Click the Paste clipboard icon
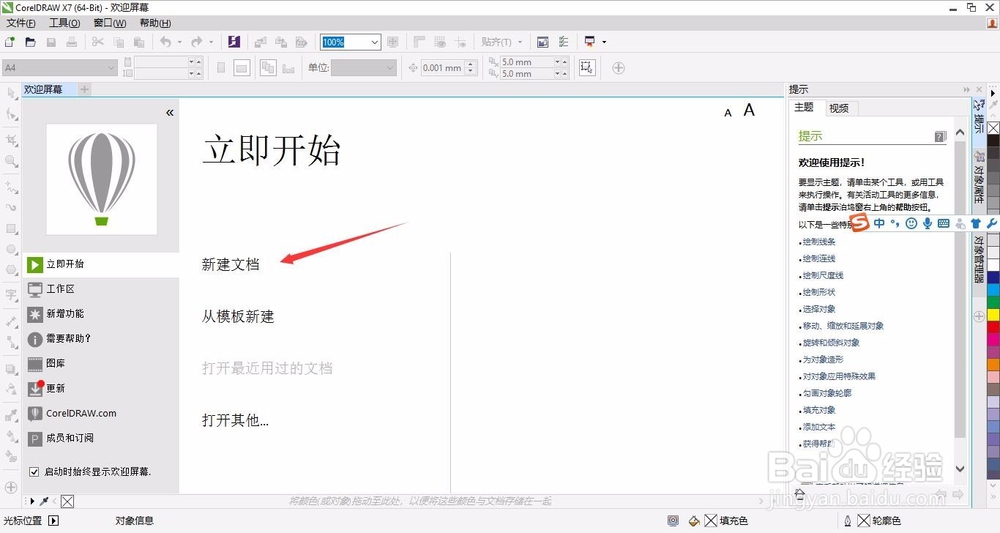The image size is (1000, 533). click(x=139, y=42)
